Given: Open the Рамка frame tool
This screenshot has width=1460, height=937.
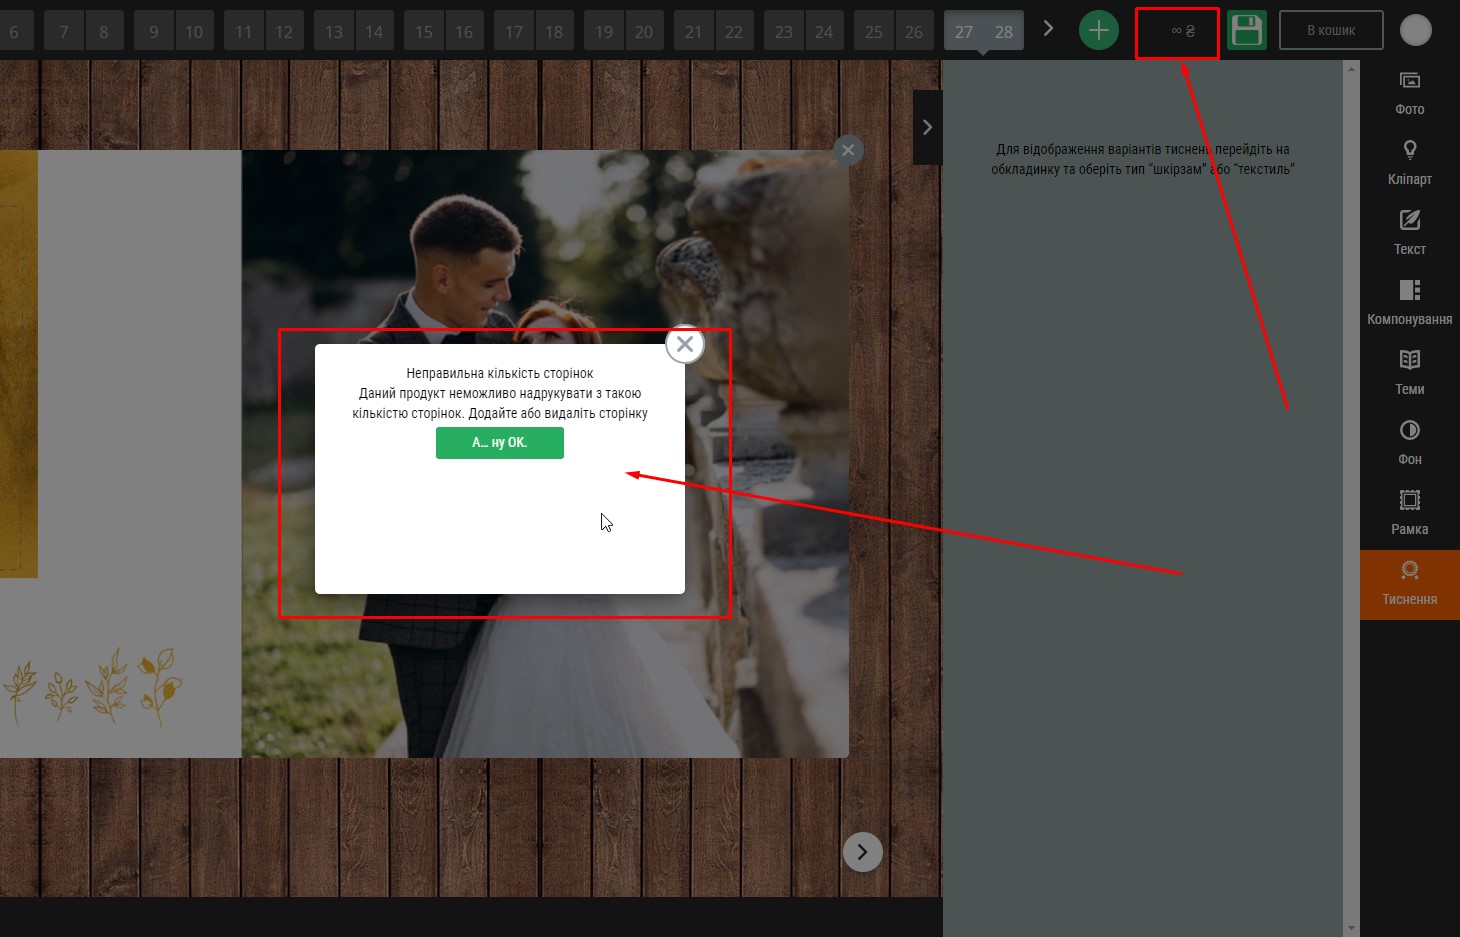Looking at the screenshot, I should coord(1409,511).
